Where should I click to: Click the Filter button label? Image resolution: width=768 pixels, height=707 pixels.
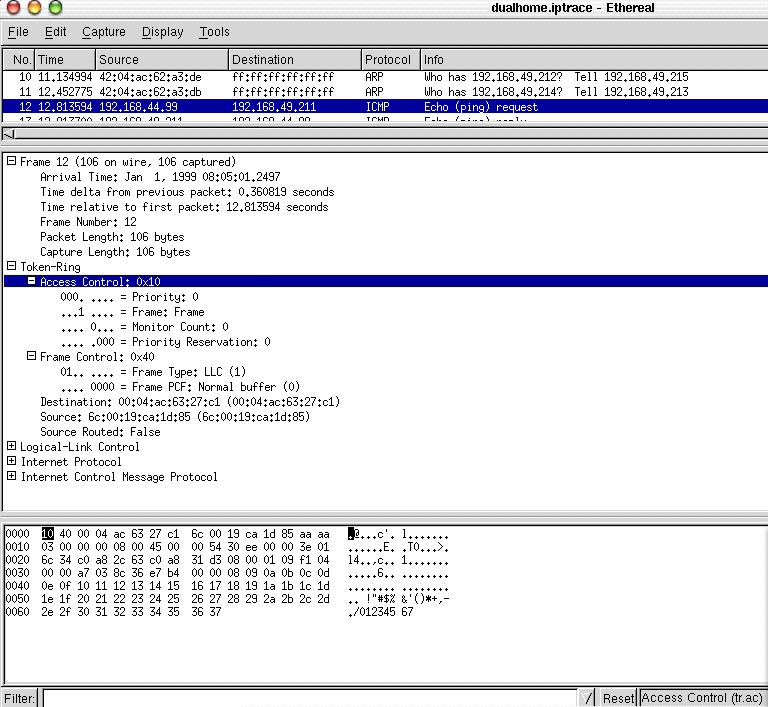[20, 698]
